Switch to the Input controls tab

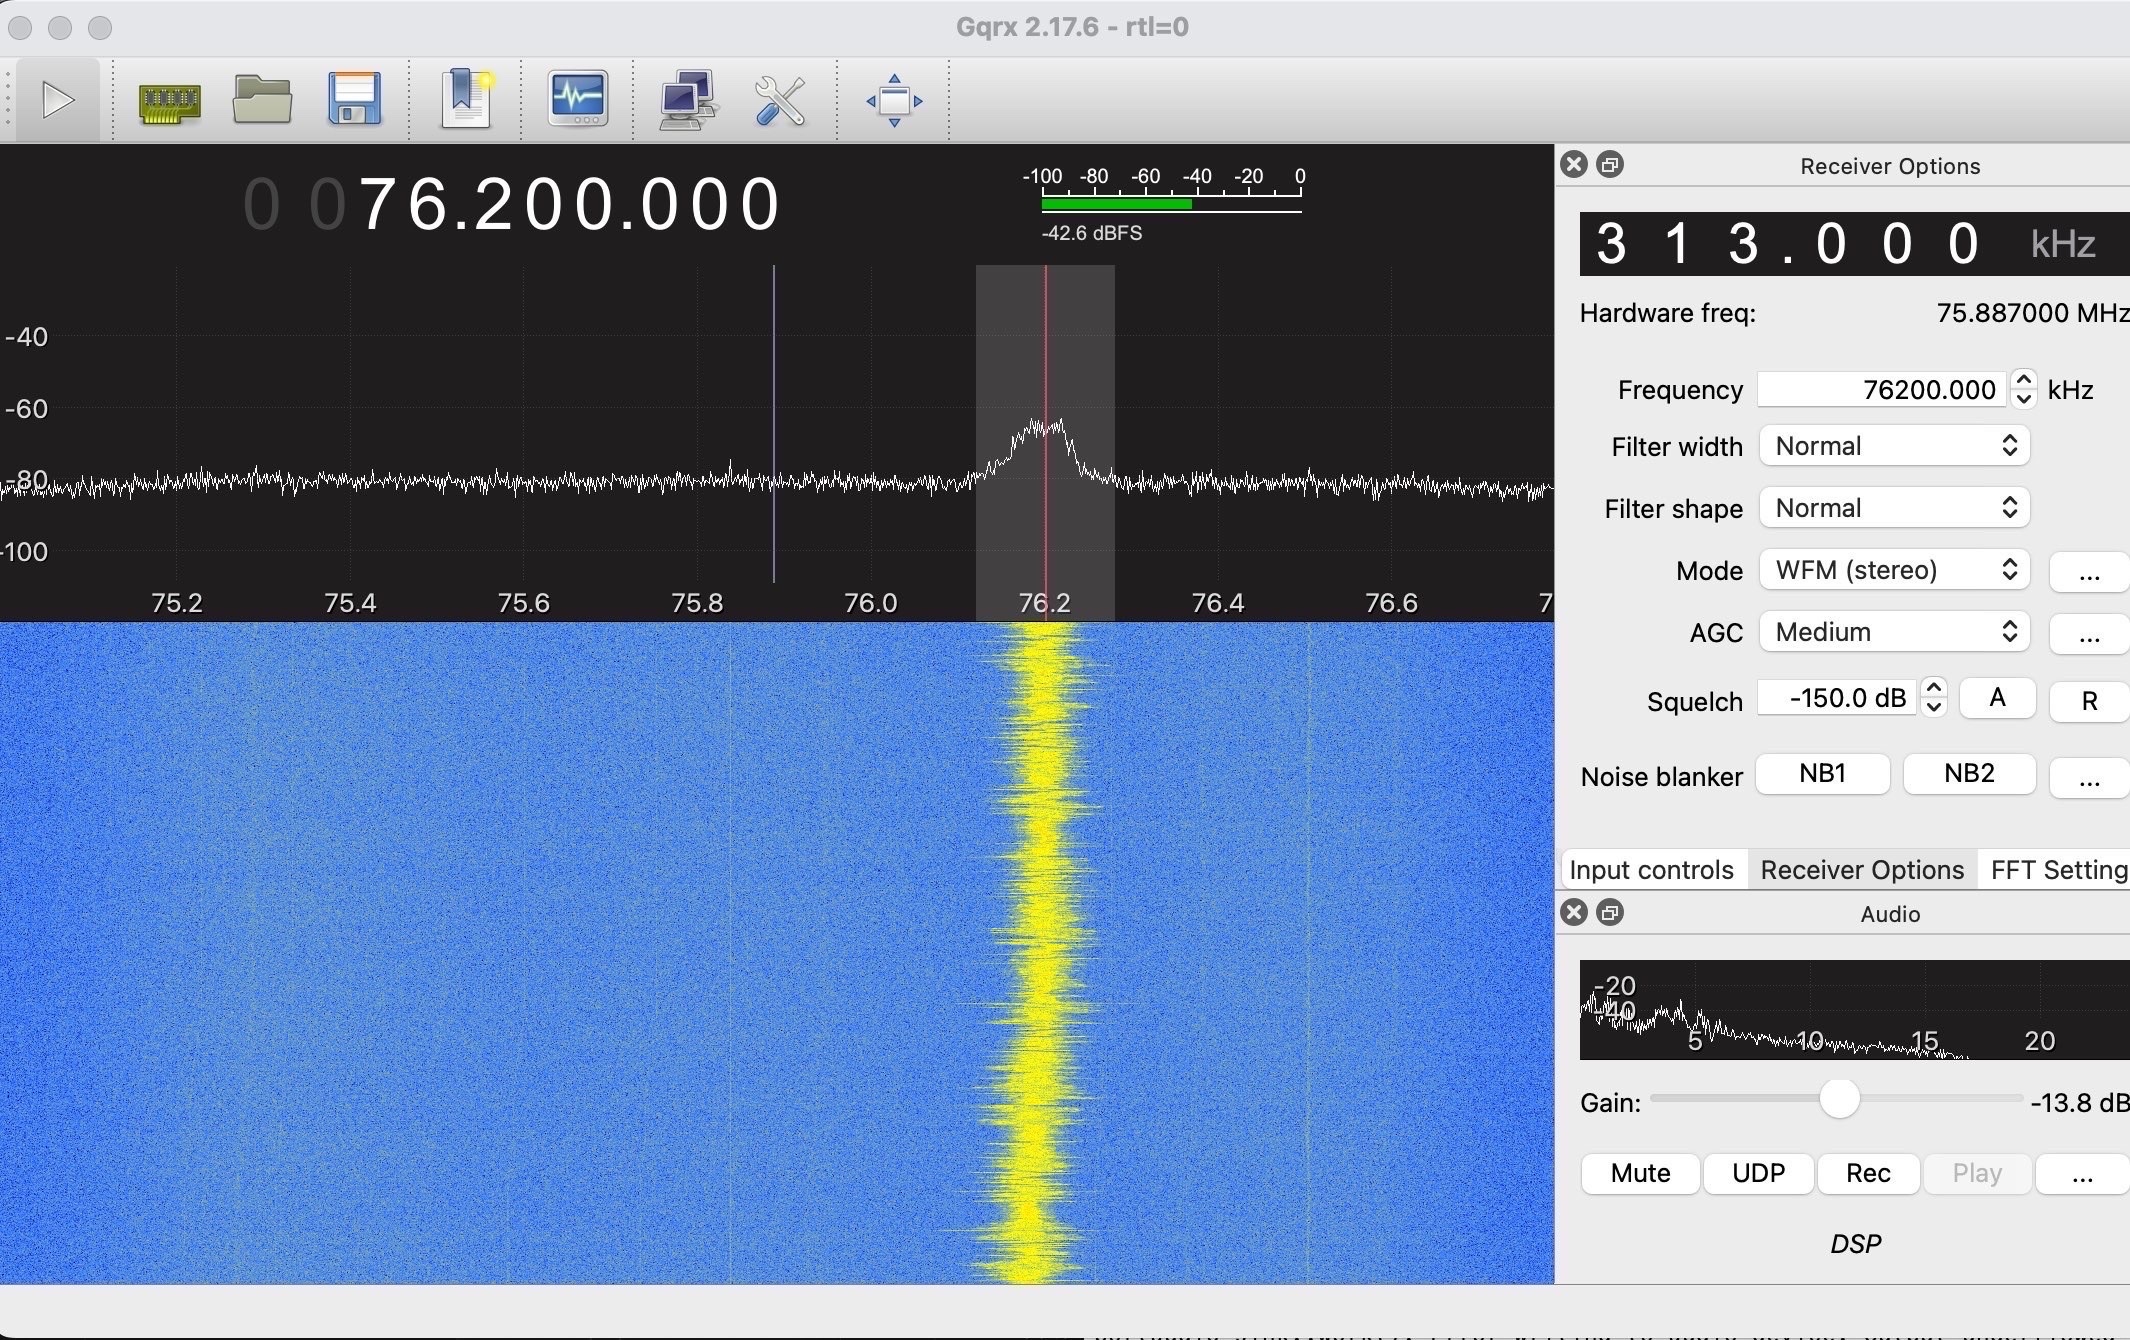[1651, 870]
